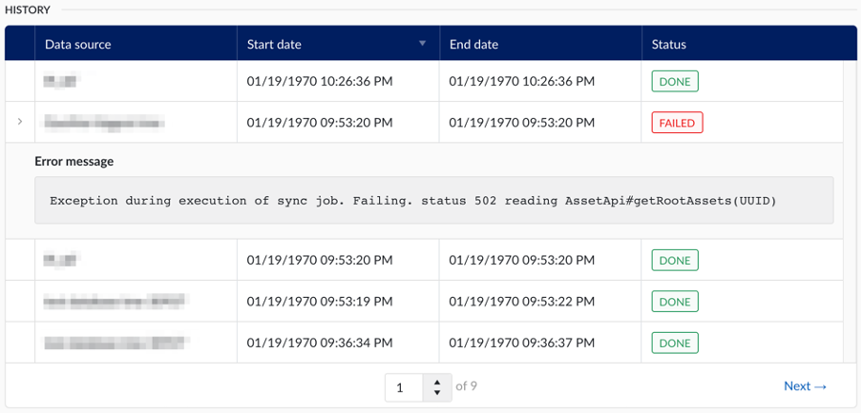Image resolution: width=864 pixels, height=414 pixels.
Task: Click the sync job exception message box
Action: point(433,200)
